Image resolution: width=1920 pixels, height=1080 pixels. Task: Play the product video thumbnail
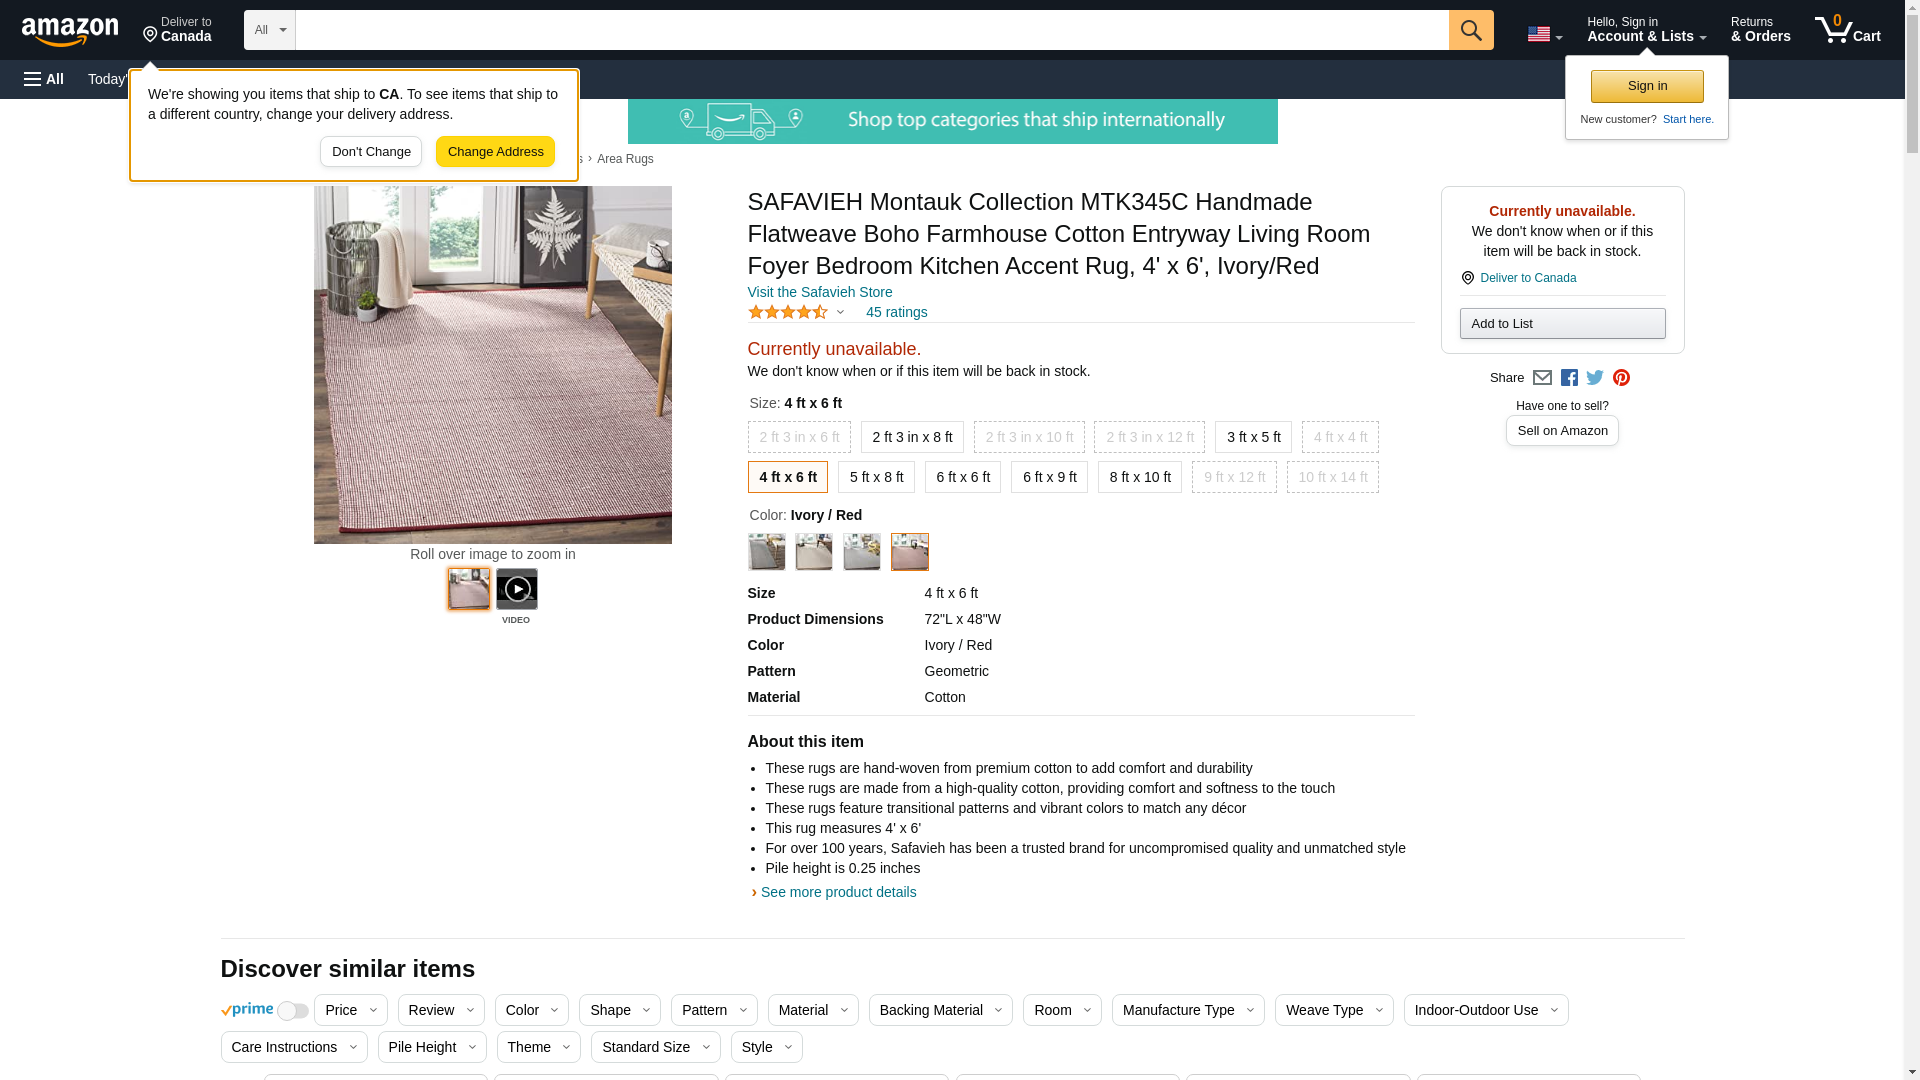coord(516,589)
